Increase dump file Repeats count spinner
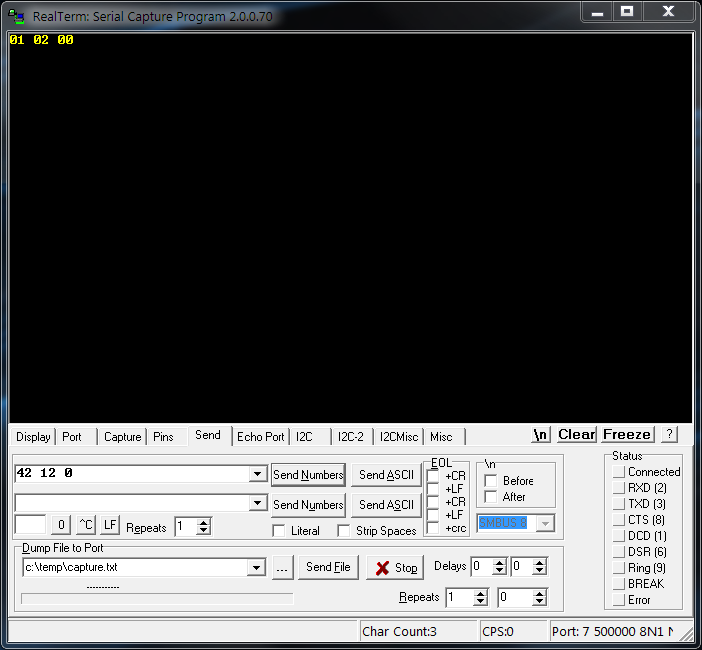 point(480,594)
